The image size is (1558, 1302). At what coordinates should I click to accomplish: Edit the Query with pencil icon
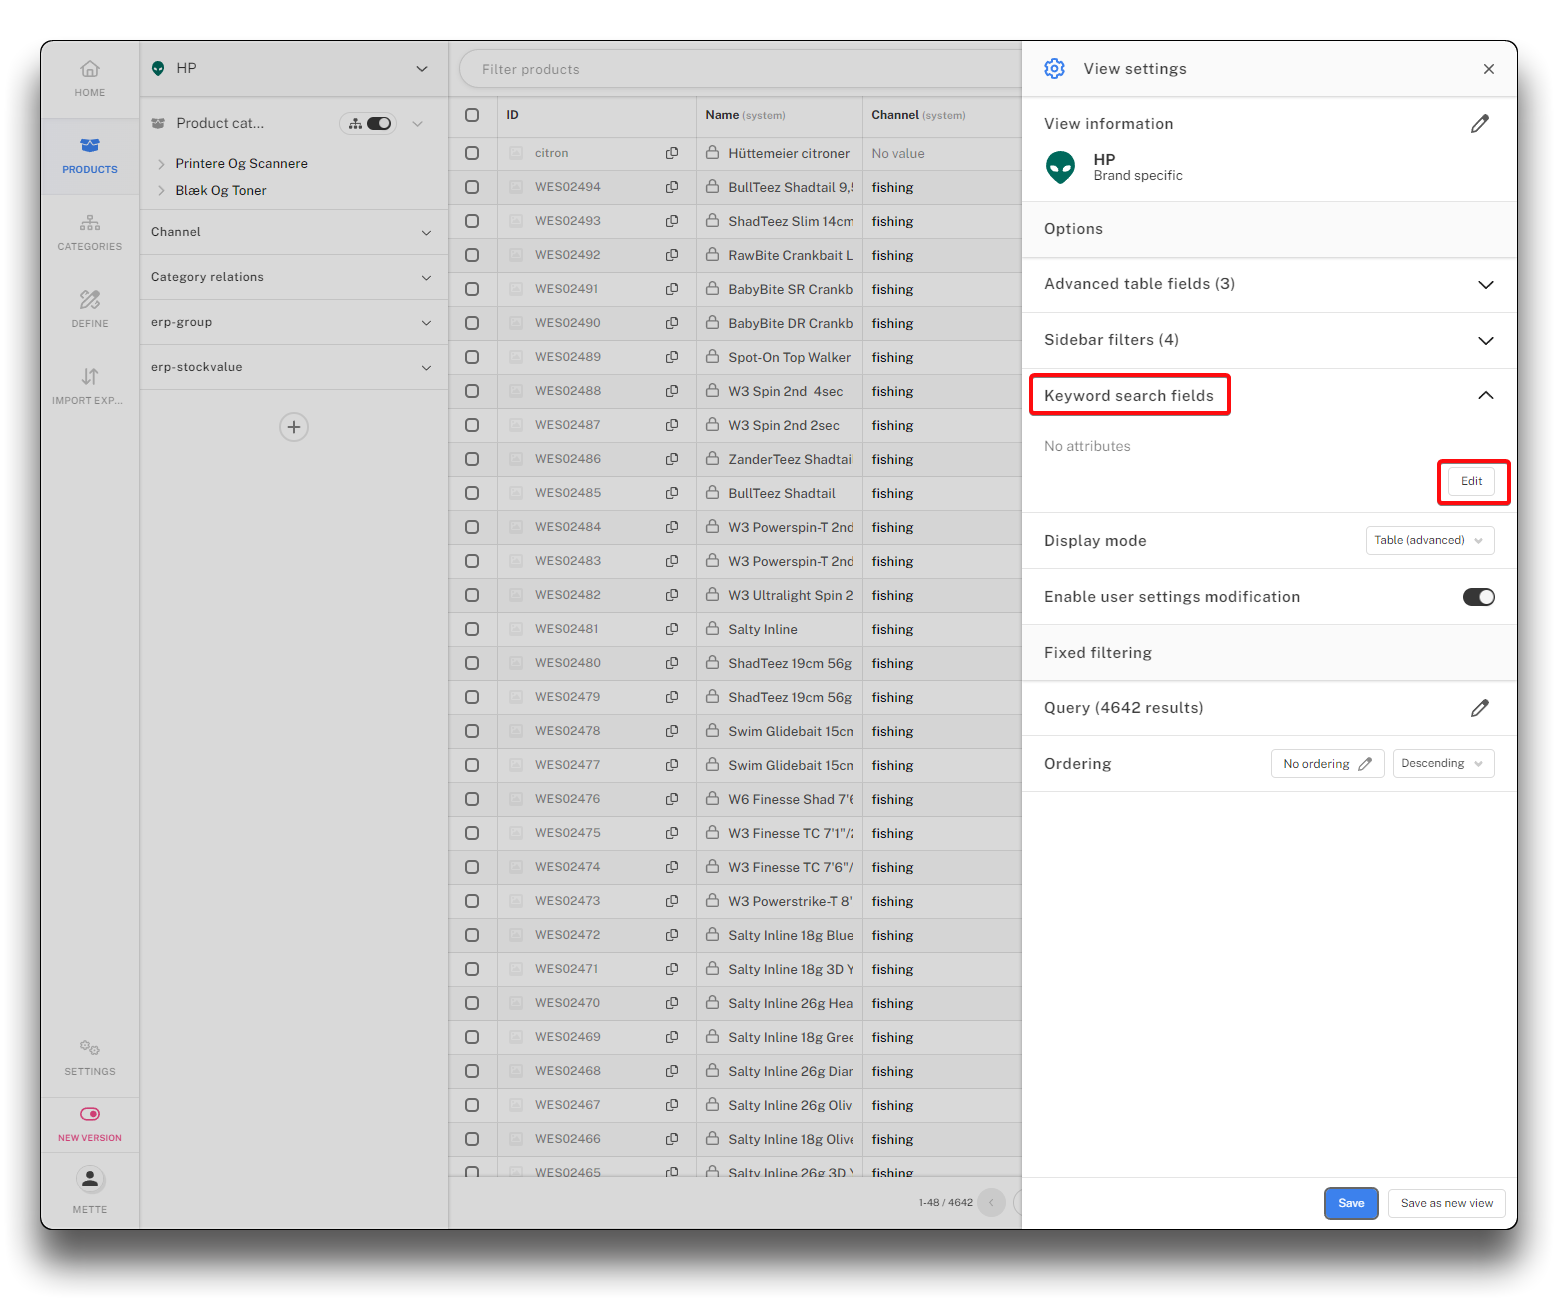tap(1479, 708)
